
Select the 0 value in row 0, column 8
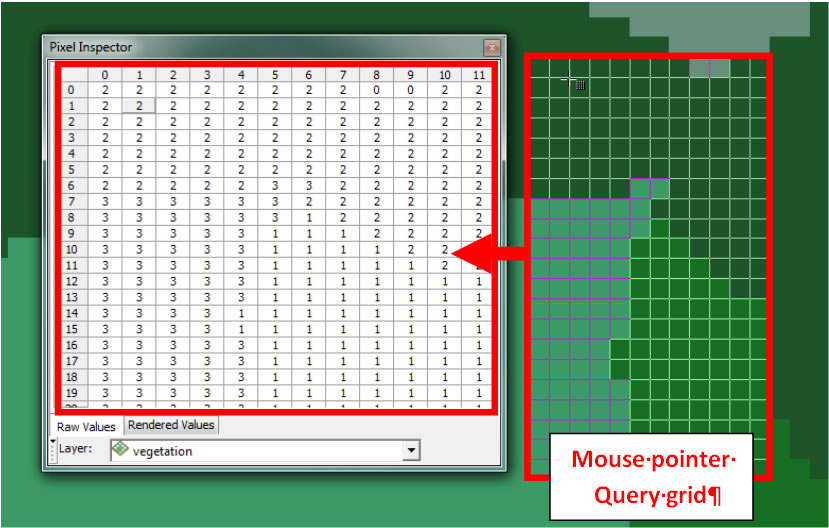point(376,90)
